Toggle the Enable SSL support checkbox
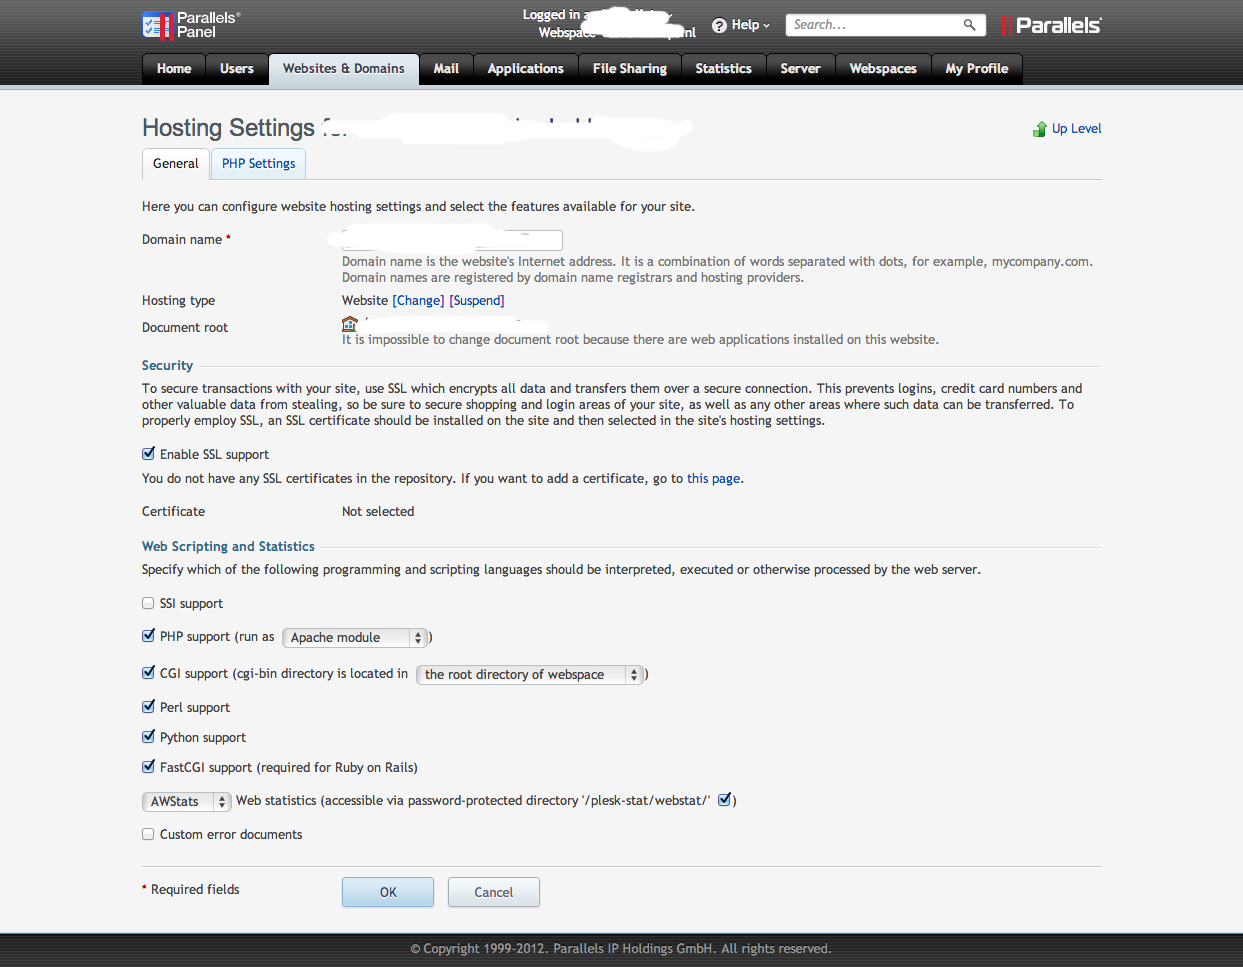The height and width of the screenshot is (967, 1243). (x=148, y=454)
